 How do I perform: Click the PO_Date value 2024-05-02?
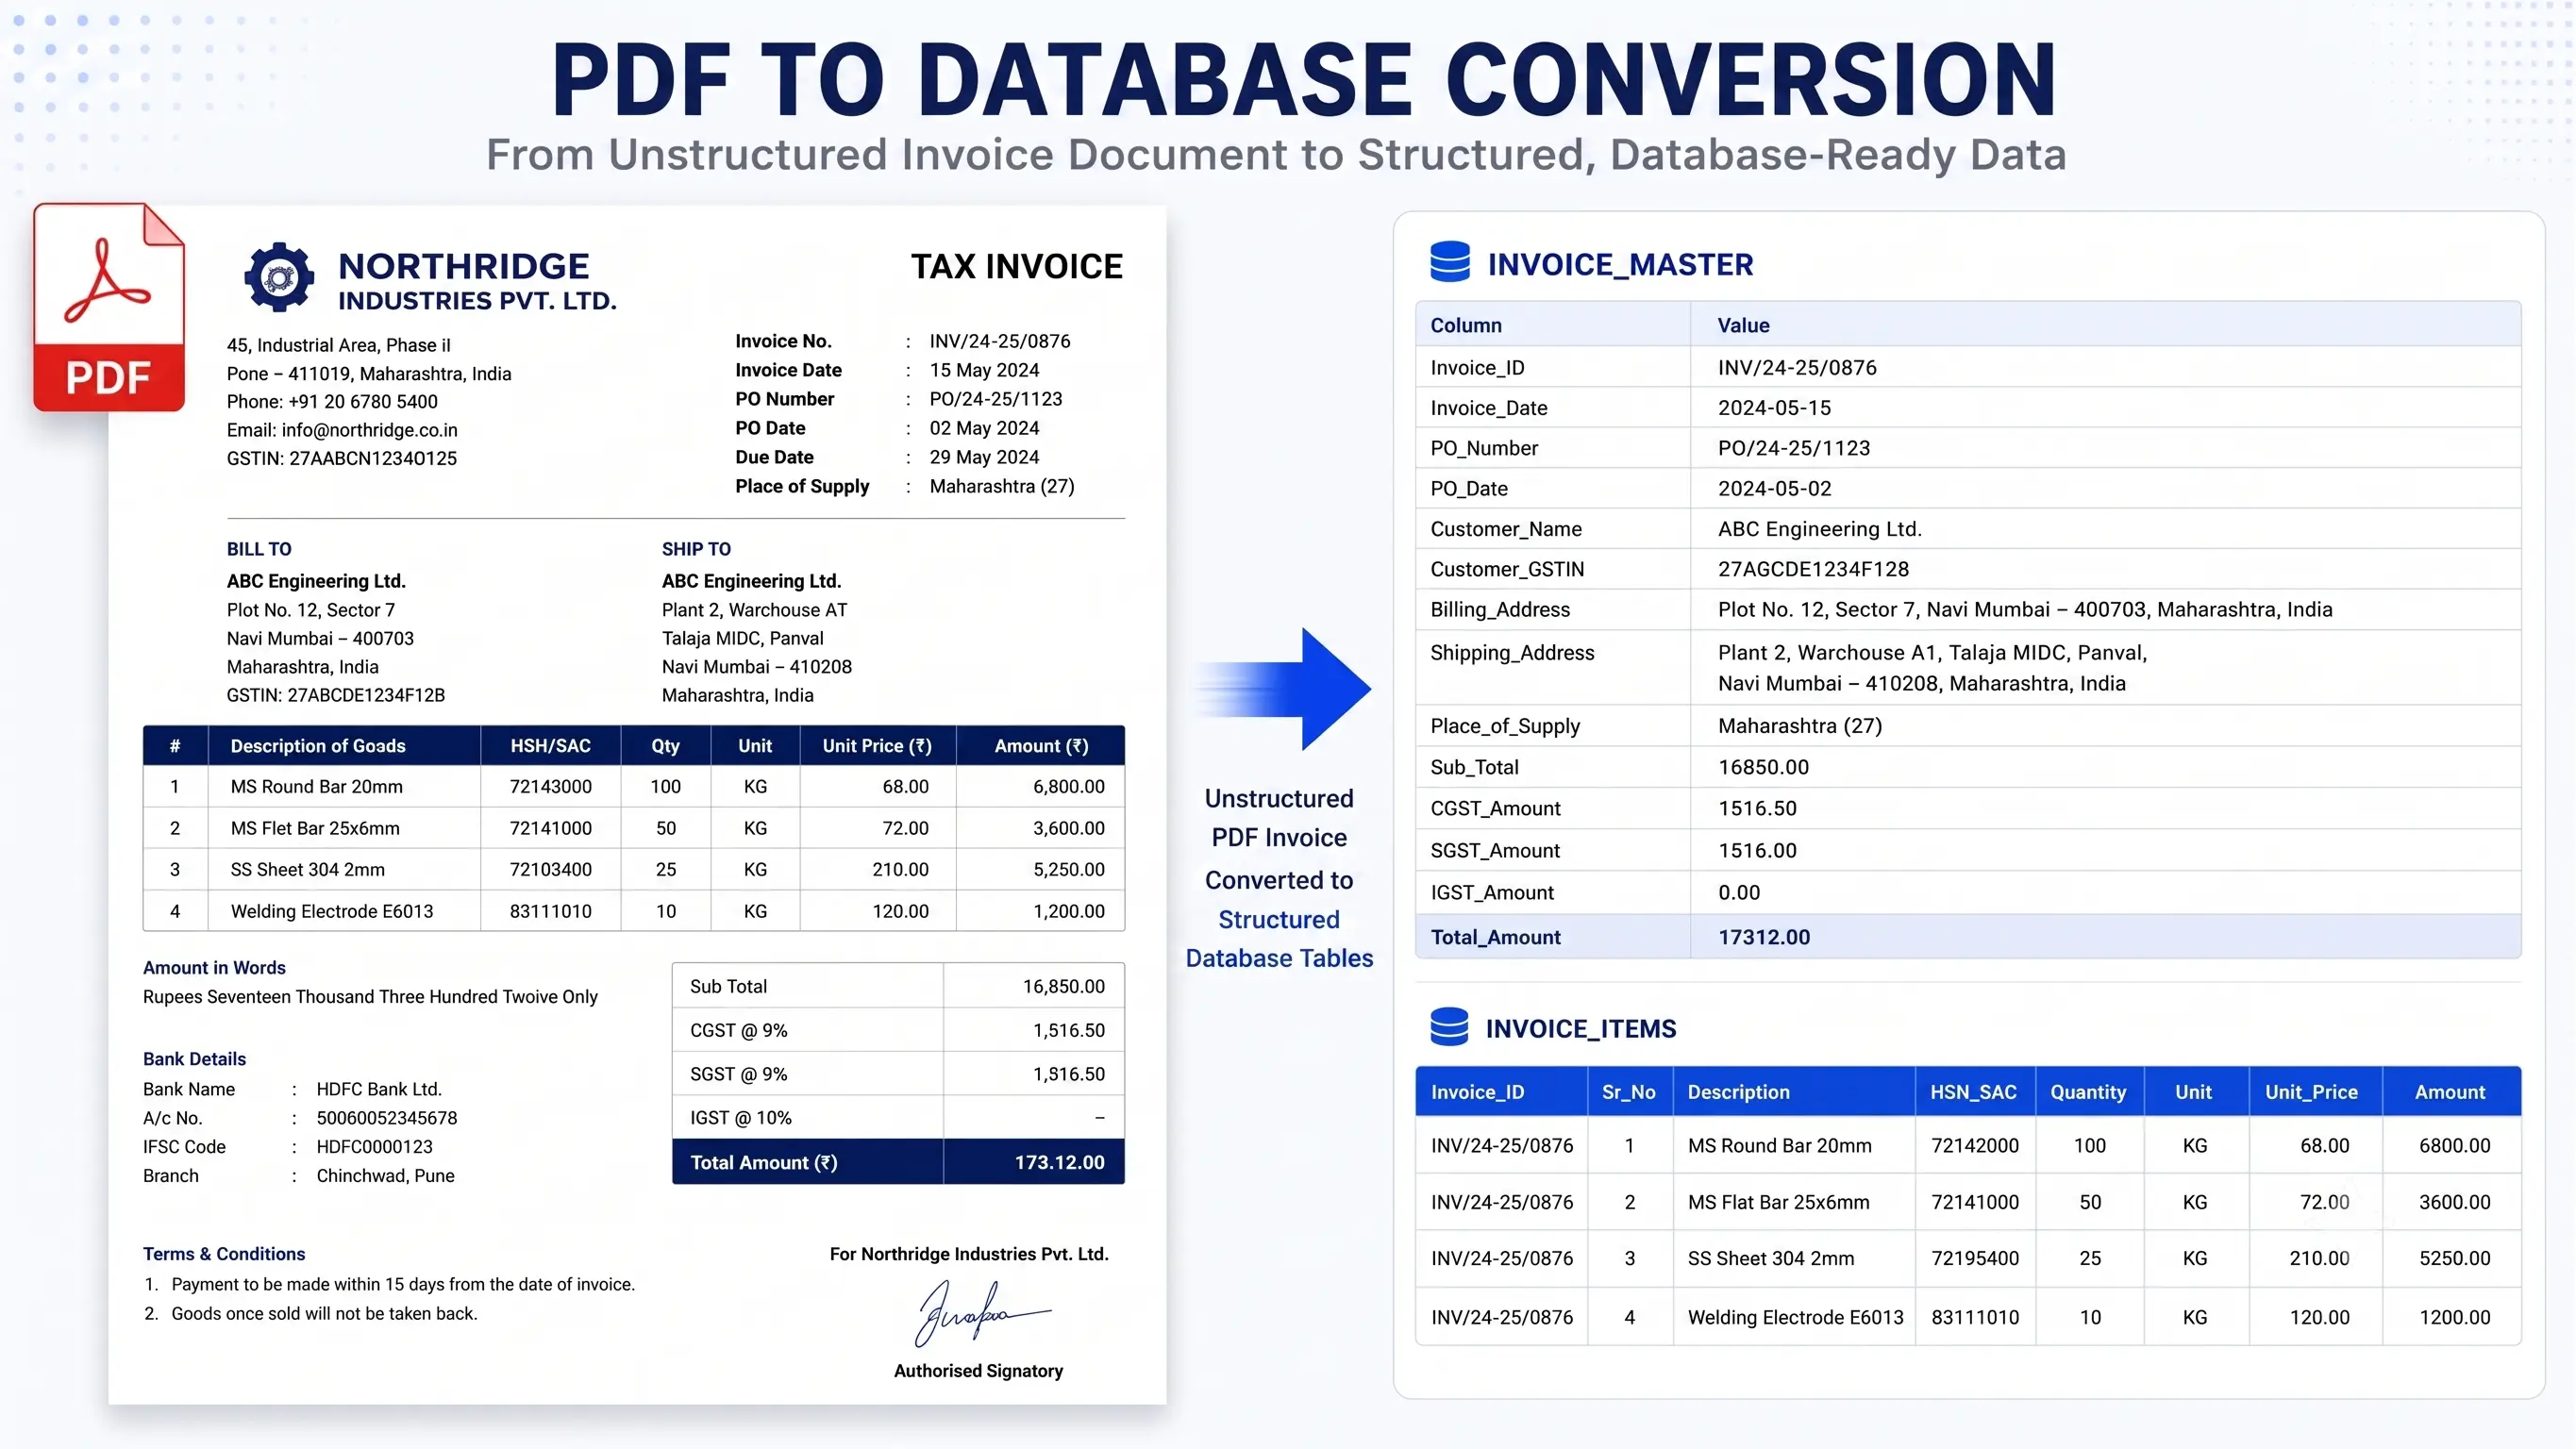(x=1774, y=489)
